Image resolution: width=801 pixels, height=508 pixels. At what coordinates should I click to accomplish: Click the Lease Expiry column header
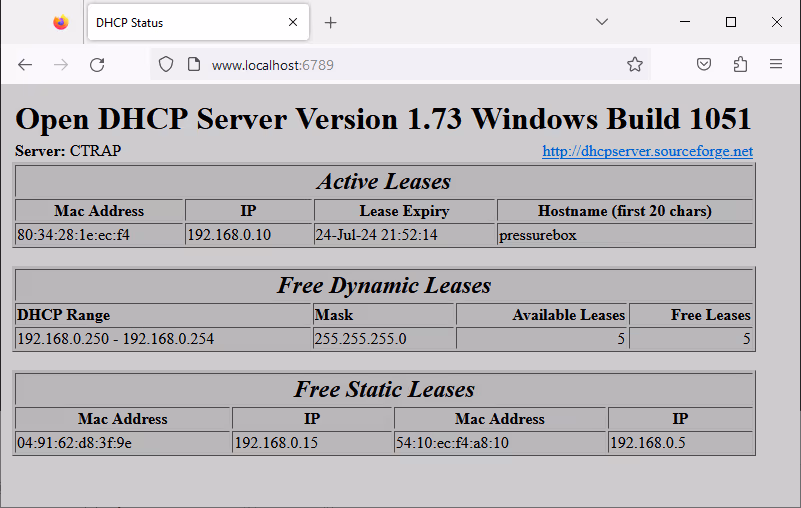[x=404, y=211]
